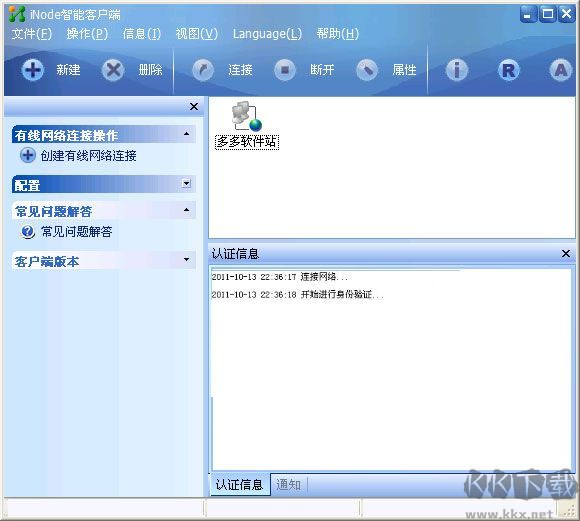Click log line '22:36:18 开始进行身份验证...'
Viewport: 580px width, 521px height.
coord(297,295)
